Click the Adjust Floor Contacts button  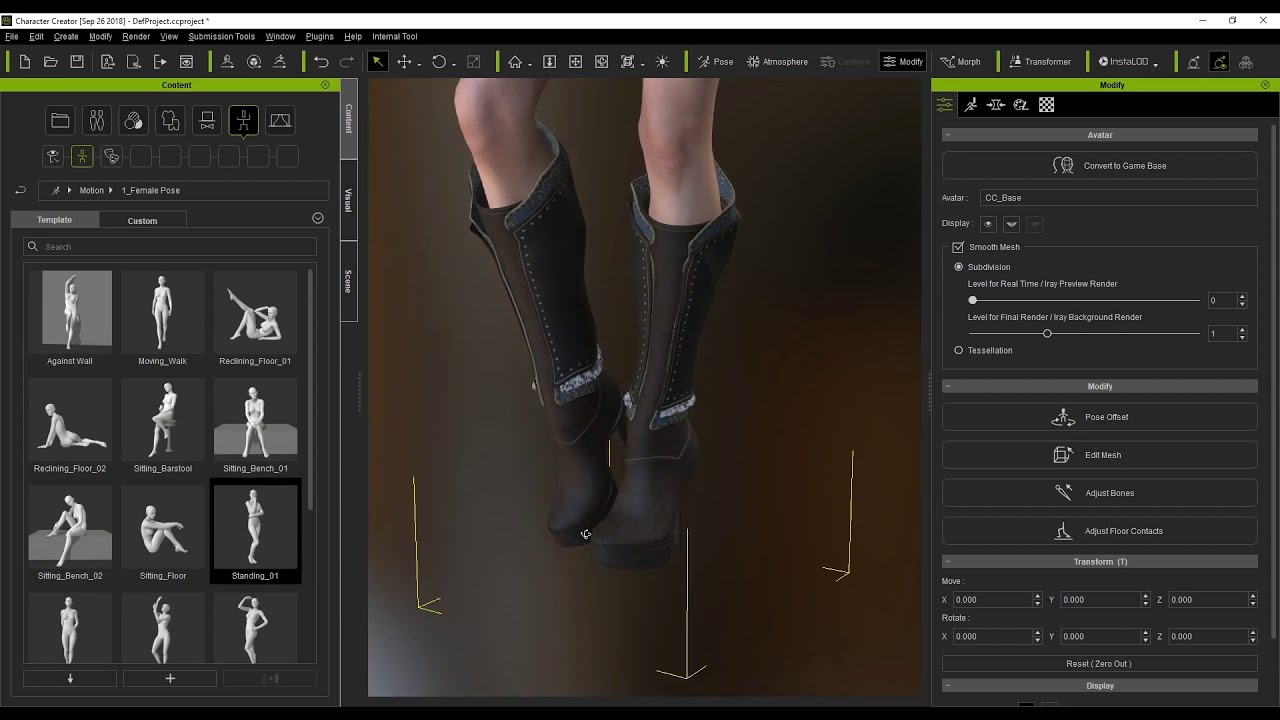tap(1100, 531)
